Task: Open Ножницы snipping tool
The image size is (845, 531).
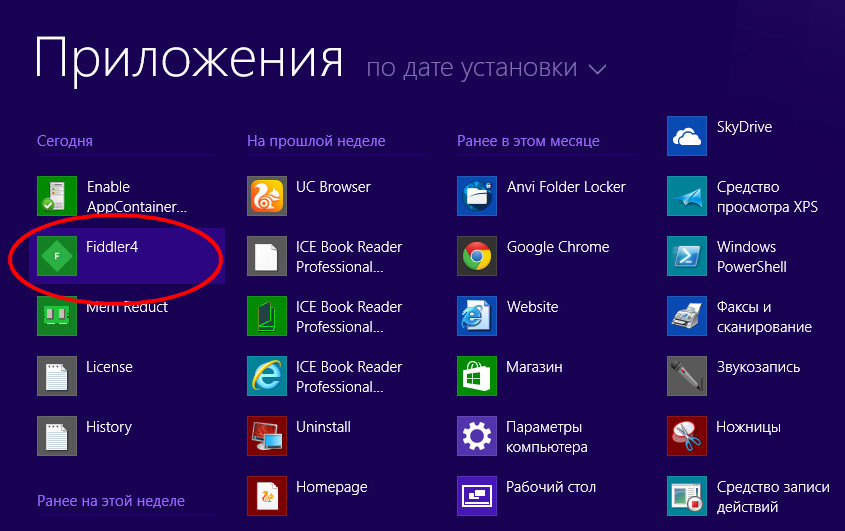Action: point(687,436)
